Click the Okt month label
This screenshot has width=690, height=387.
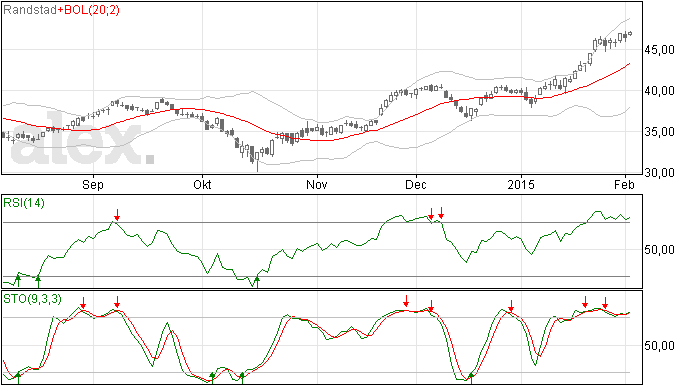coord(202,184)
